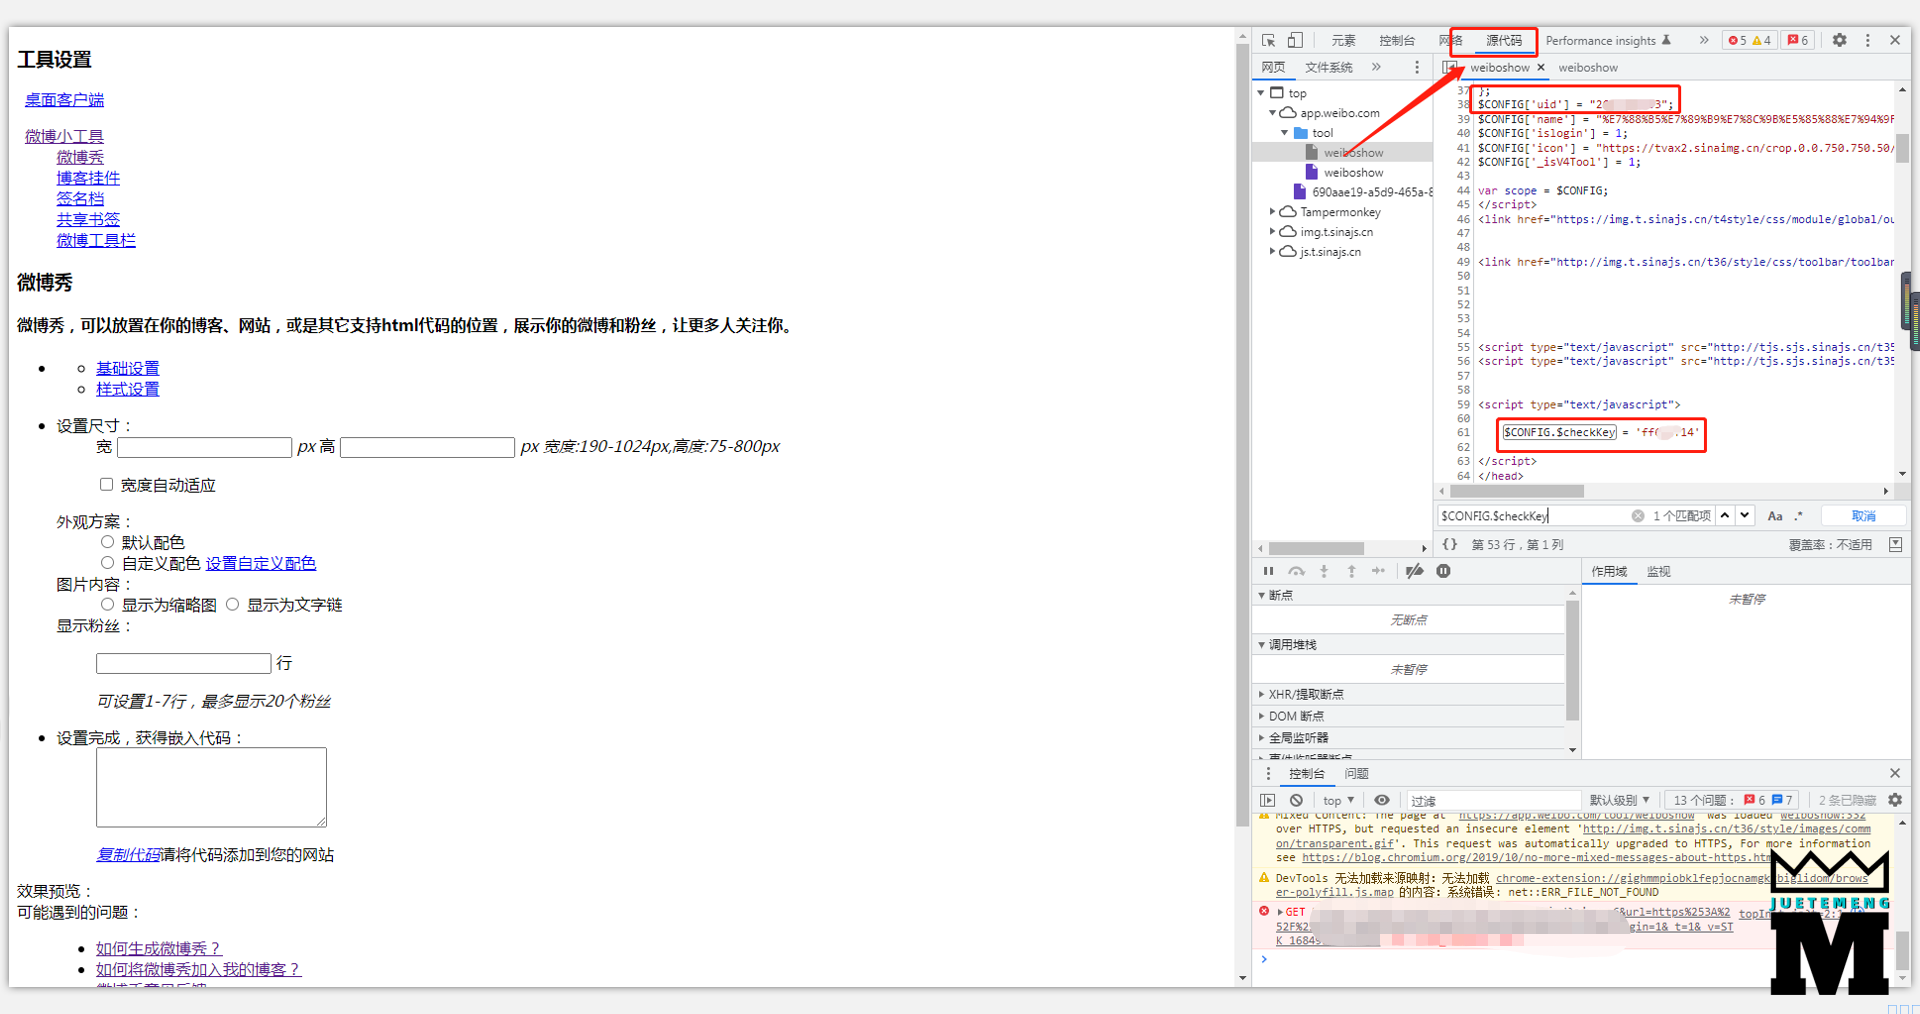Screen dimensions: 1920x1014
Task: Expand the js.t.sinajs.cn tree node
Action: [1272, 252]
